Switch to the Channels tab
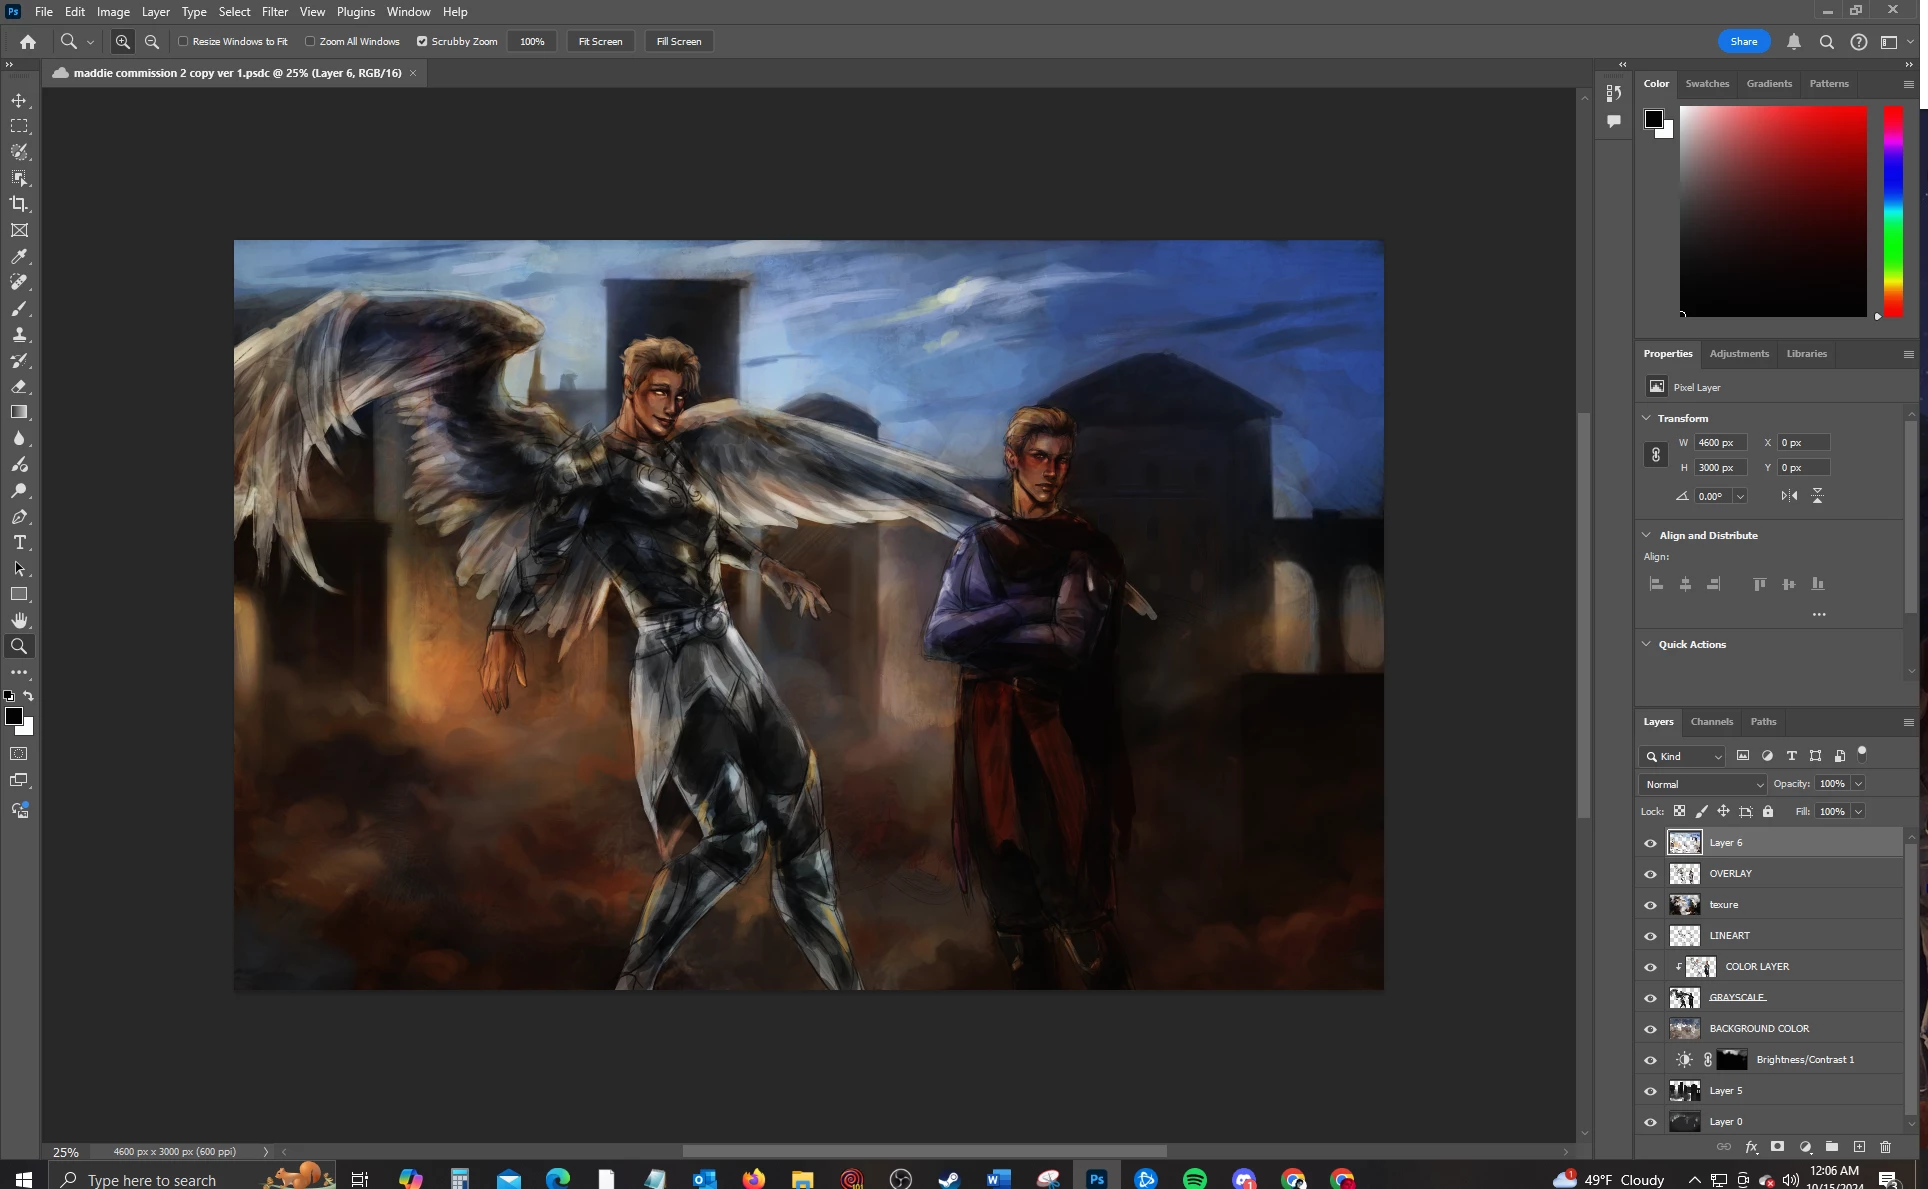The width and height of the screenshot is (1928, 1189). 1711,721
